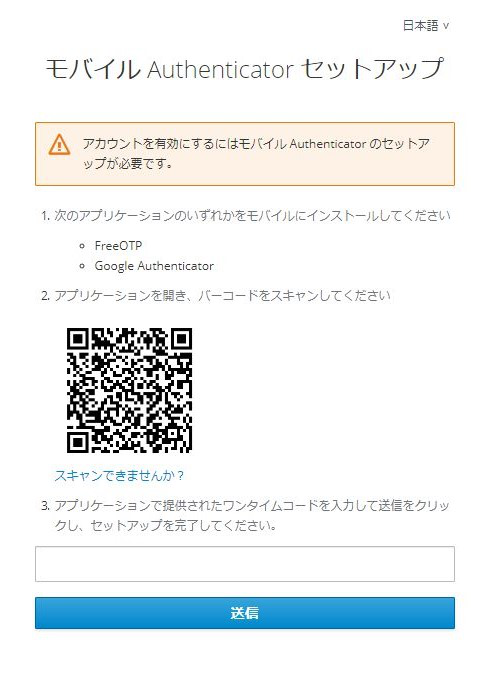Open the 日本語 language dropdown
488x691 pixels.
(426, 26)
